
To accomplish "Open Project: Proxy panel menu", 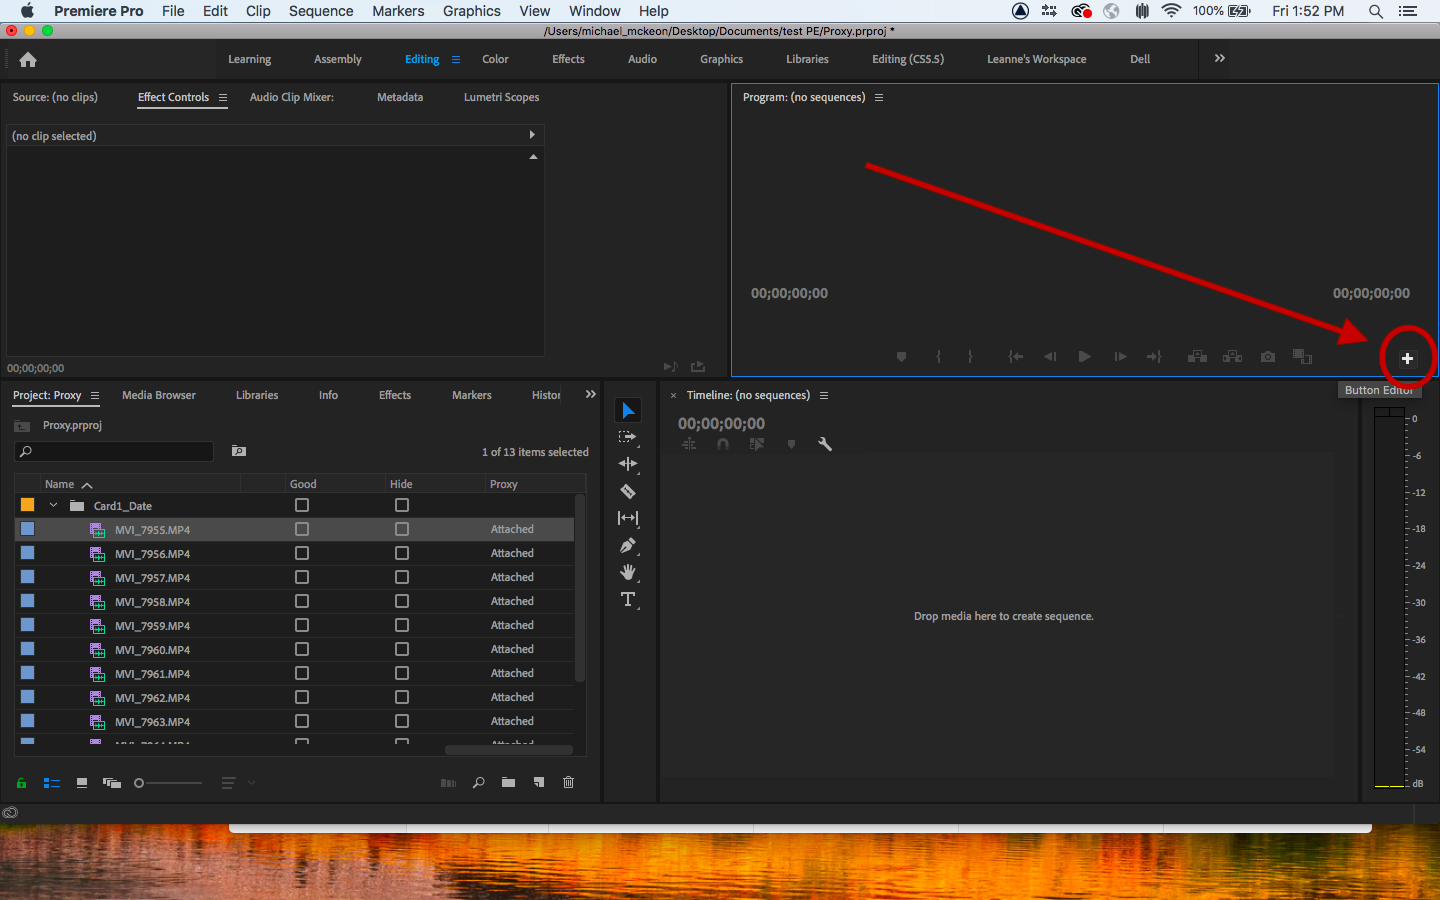I will (x=95, y=396).
